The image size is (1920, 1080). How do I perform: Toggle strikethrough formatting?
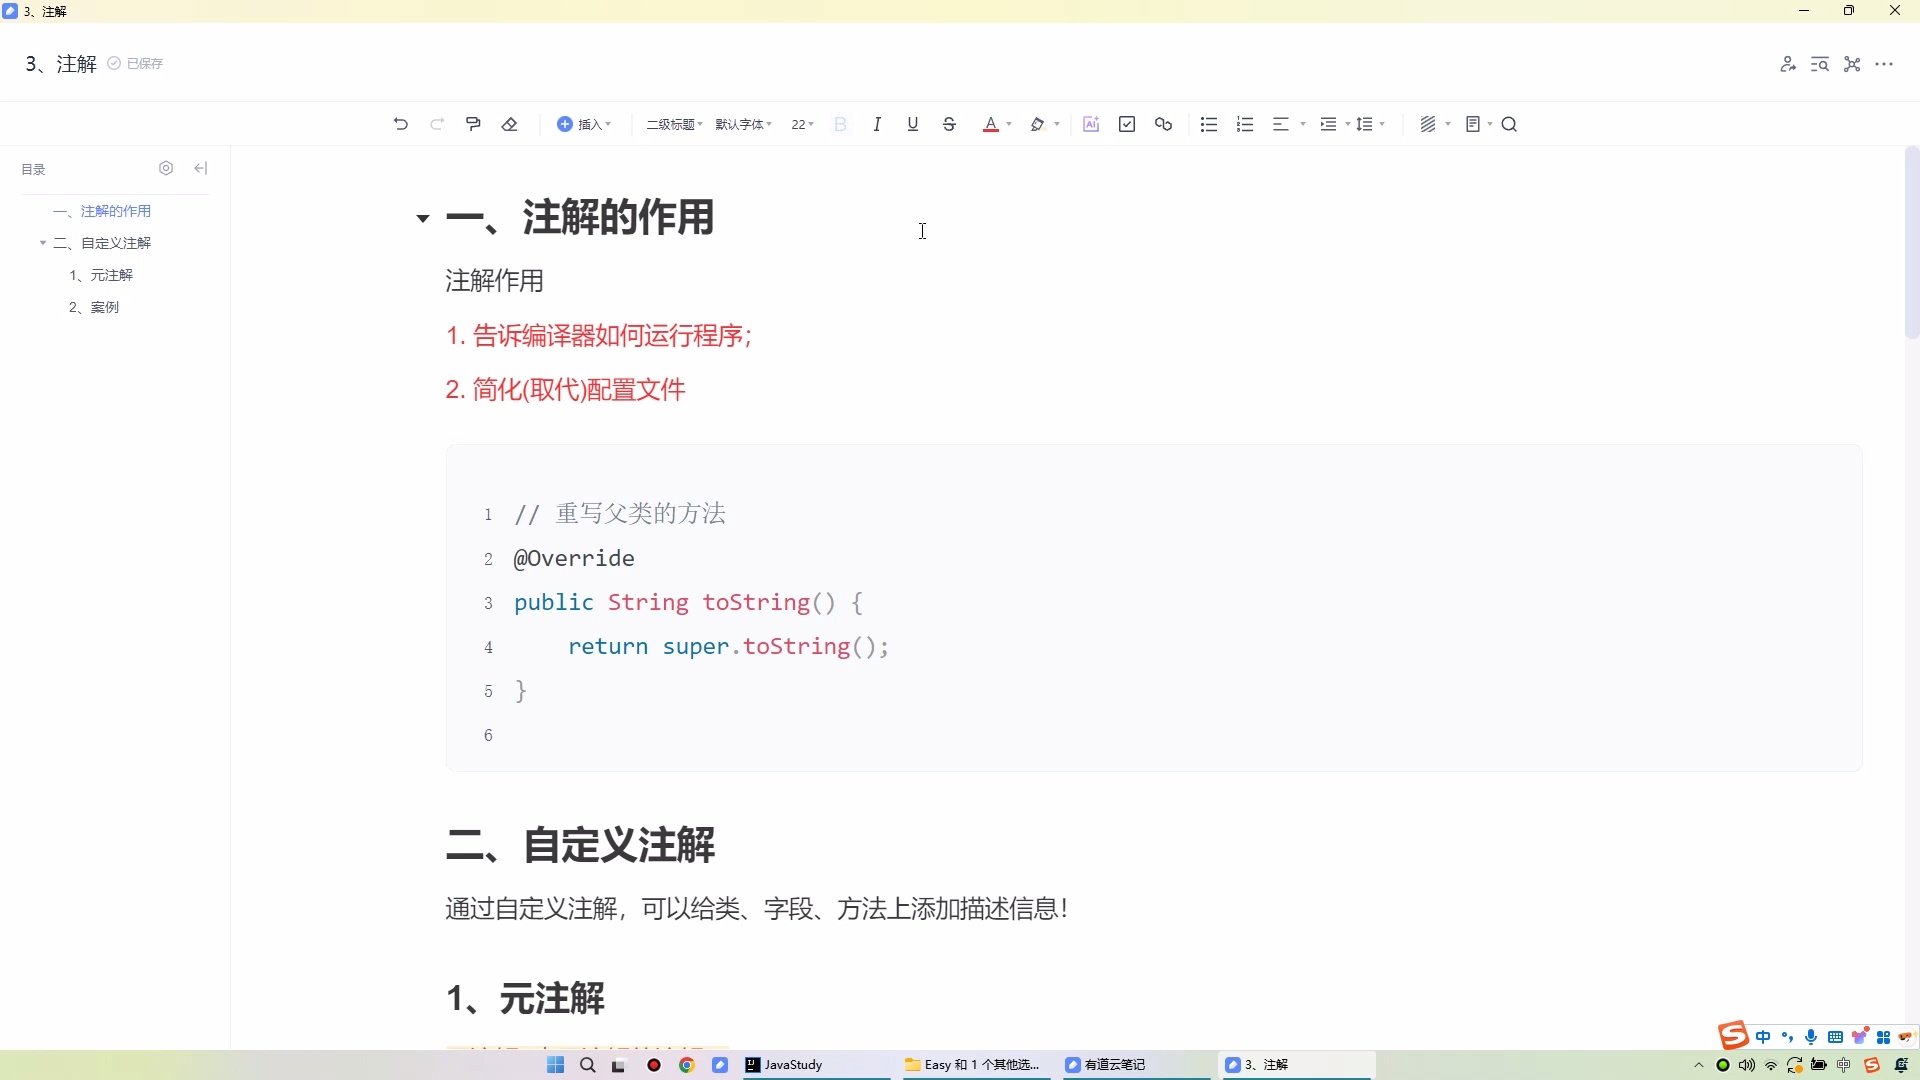tap(948, 123)
